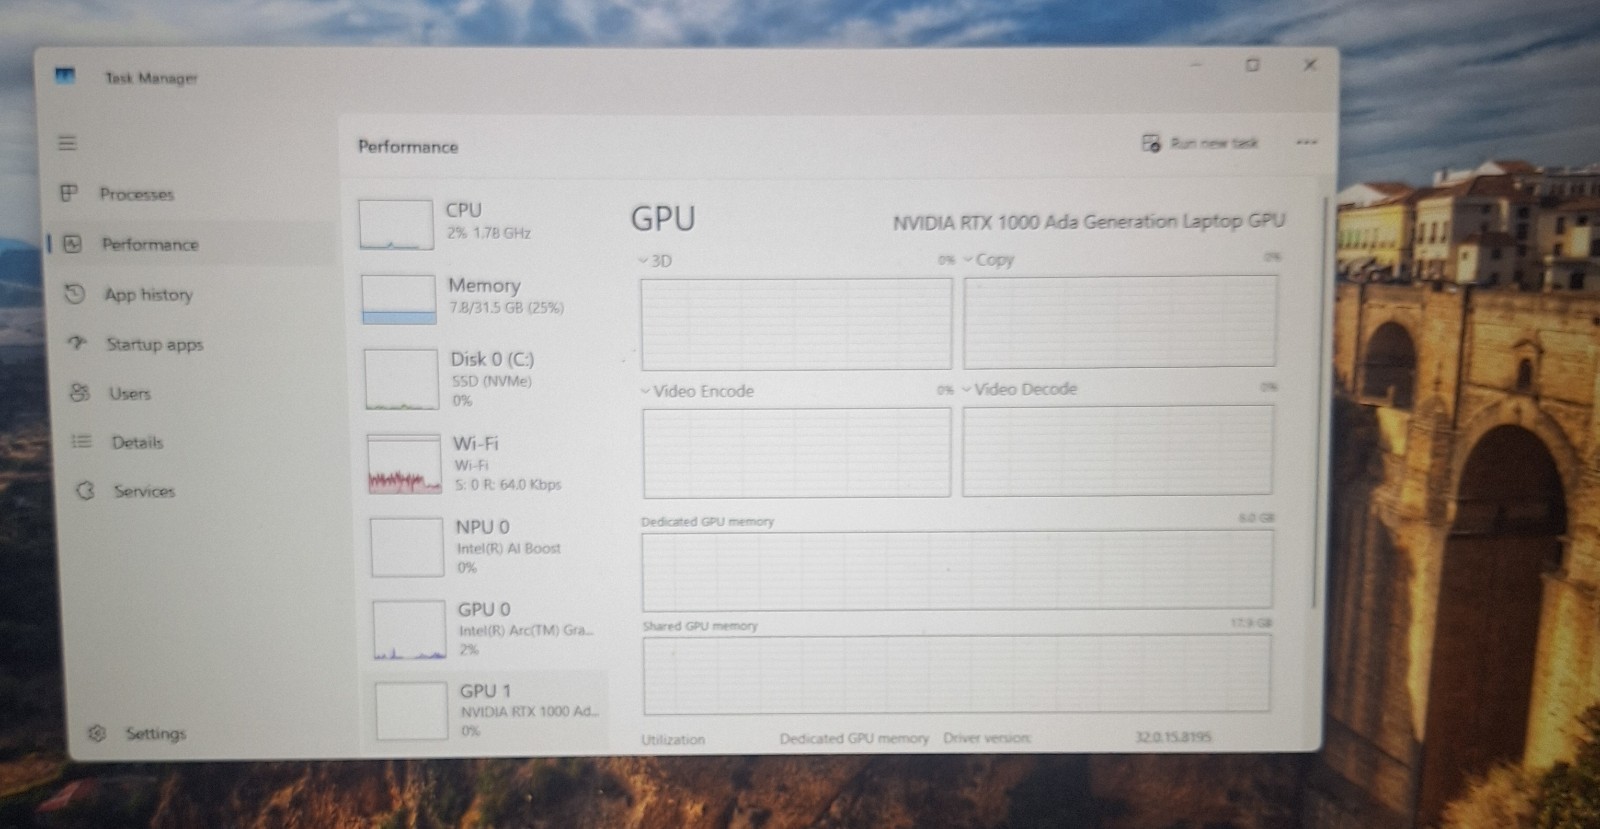
Task: Select the Performance page
Action: (x=149, y=244)
